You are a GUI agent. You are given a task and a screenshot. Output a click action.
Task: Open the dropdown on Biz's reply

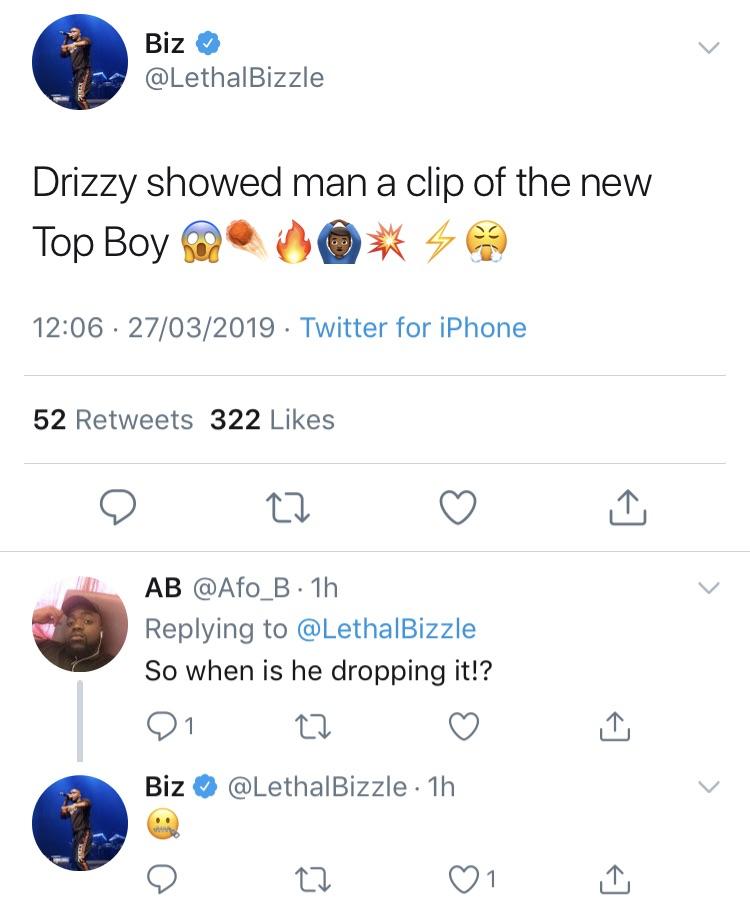[710, 788]
